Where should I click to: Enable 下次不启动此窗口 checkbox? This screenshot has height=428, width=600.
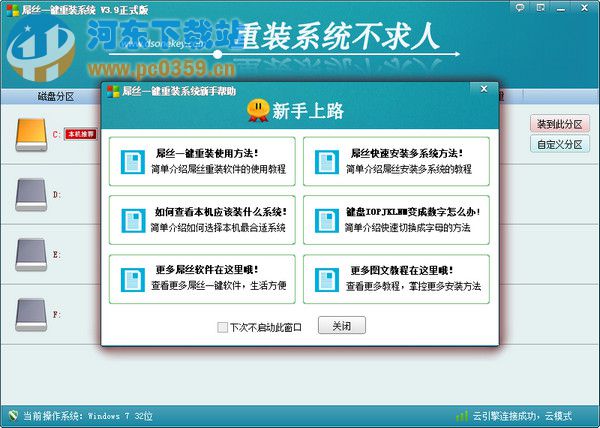point(222,327)
